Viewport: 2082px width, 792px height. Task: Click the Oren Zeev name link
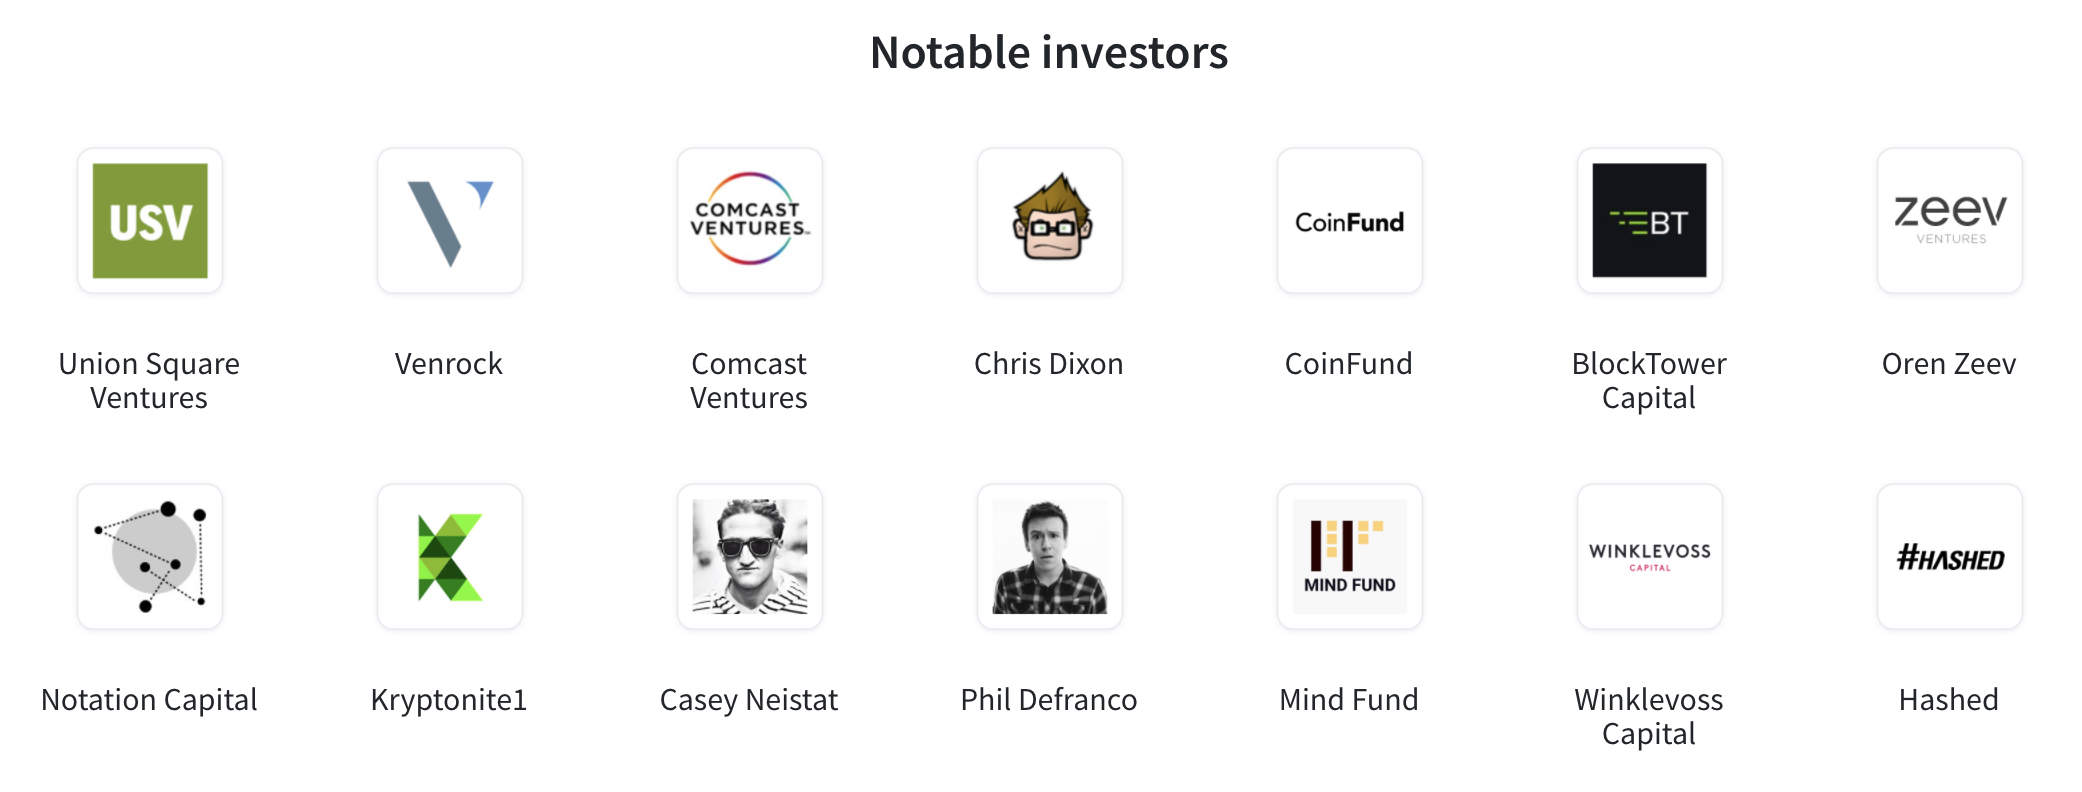(x=1949, y=364)
